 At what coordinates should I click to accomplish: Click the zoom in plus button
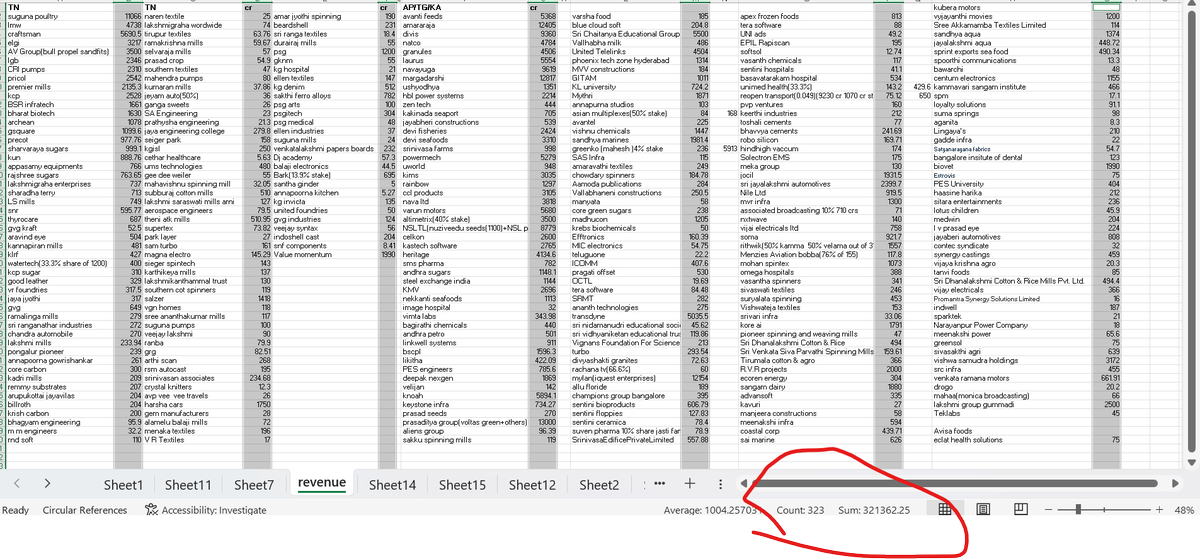point(1160,509)
